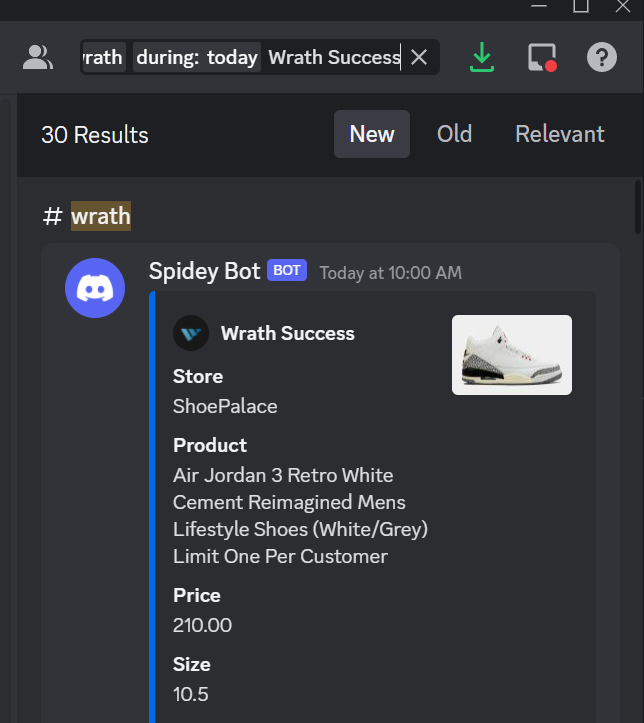The width and height of the screenshot is (644, 723).
Task: Click the 'Product' field label
Action: 210,445
